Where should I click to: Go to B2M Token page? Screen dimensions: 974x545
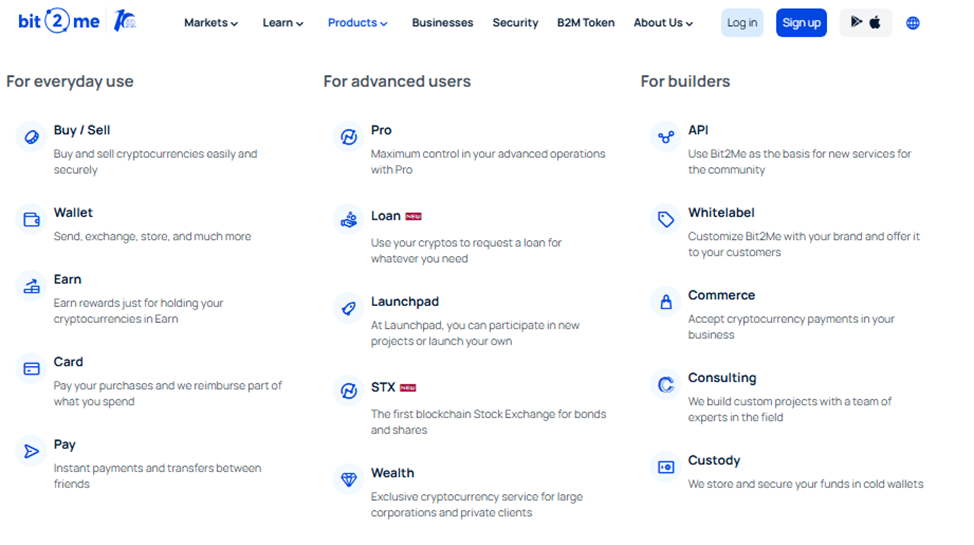(x=586, y=23)
